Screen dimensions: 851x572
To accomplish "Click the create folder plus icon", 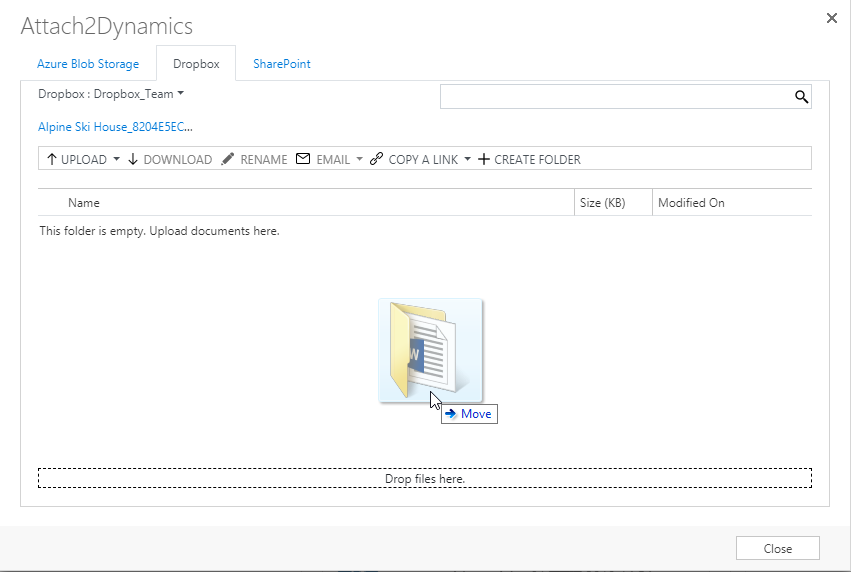I will click(x=484, y=159).
